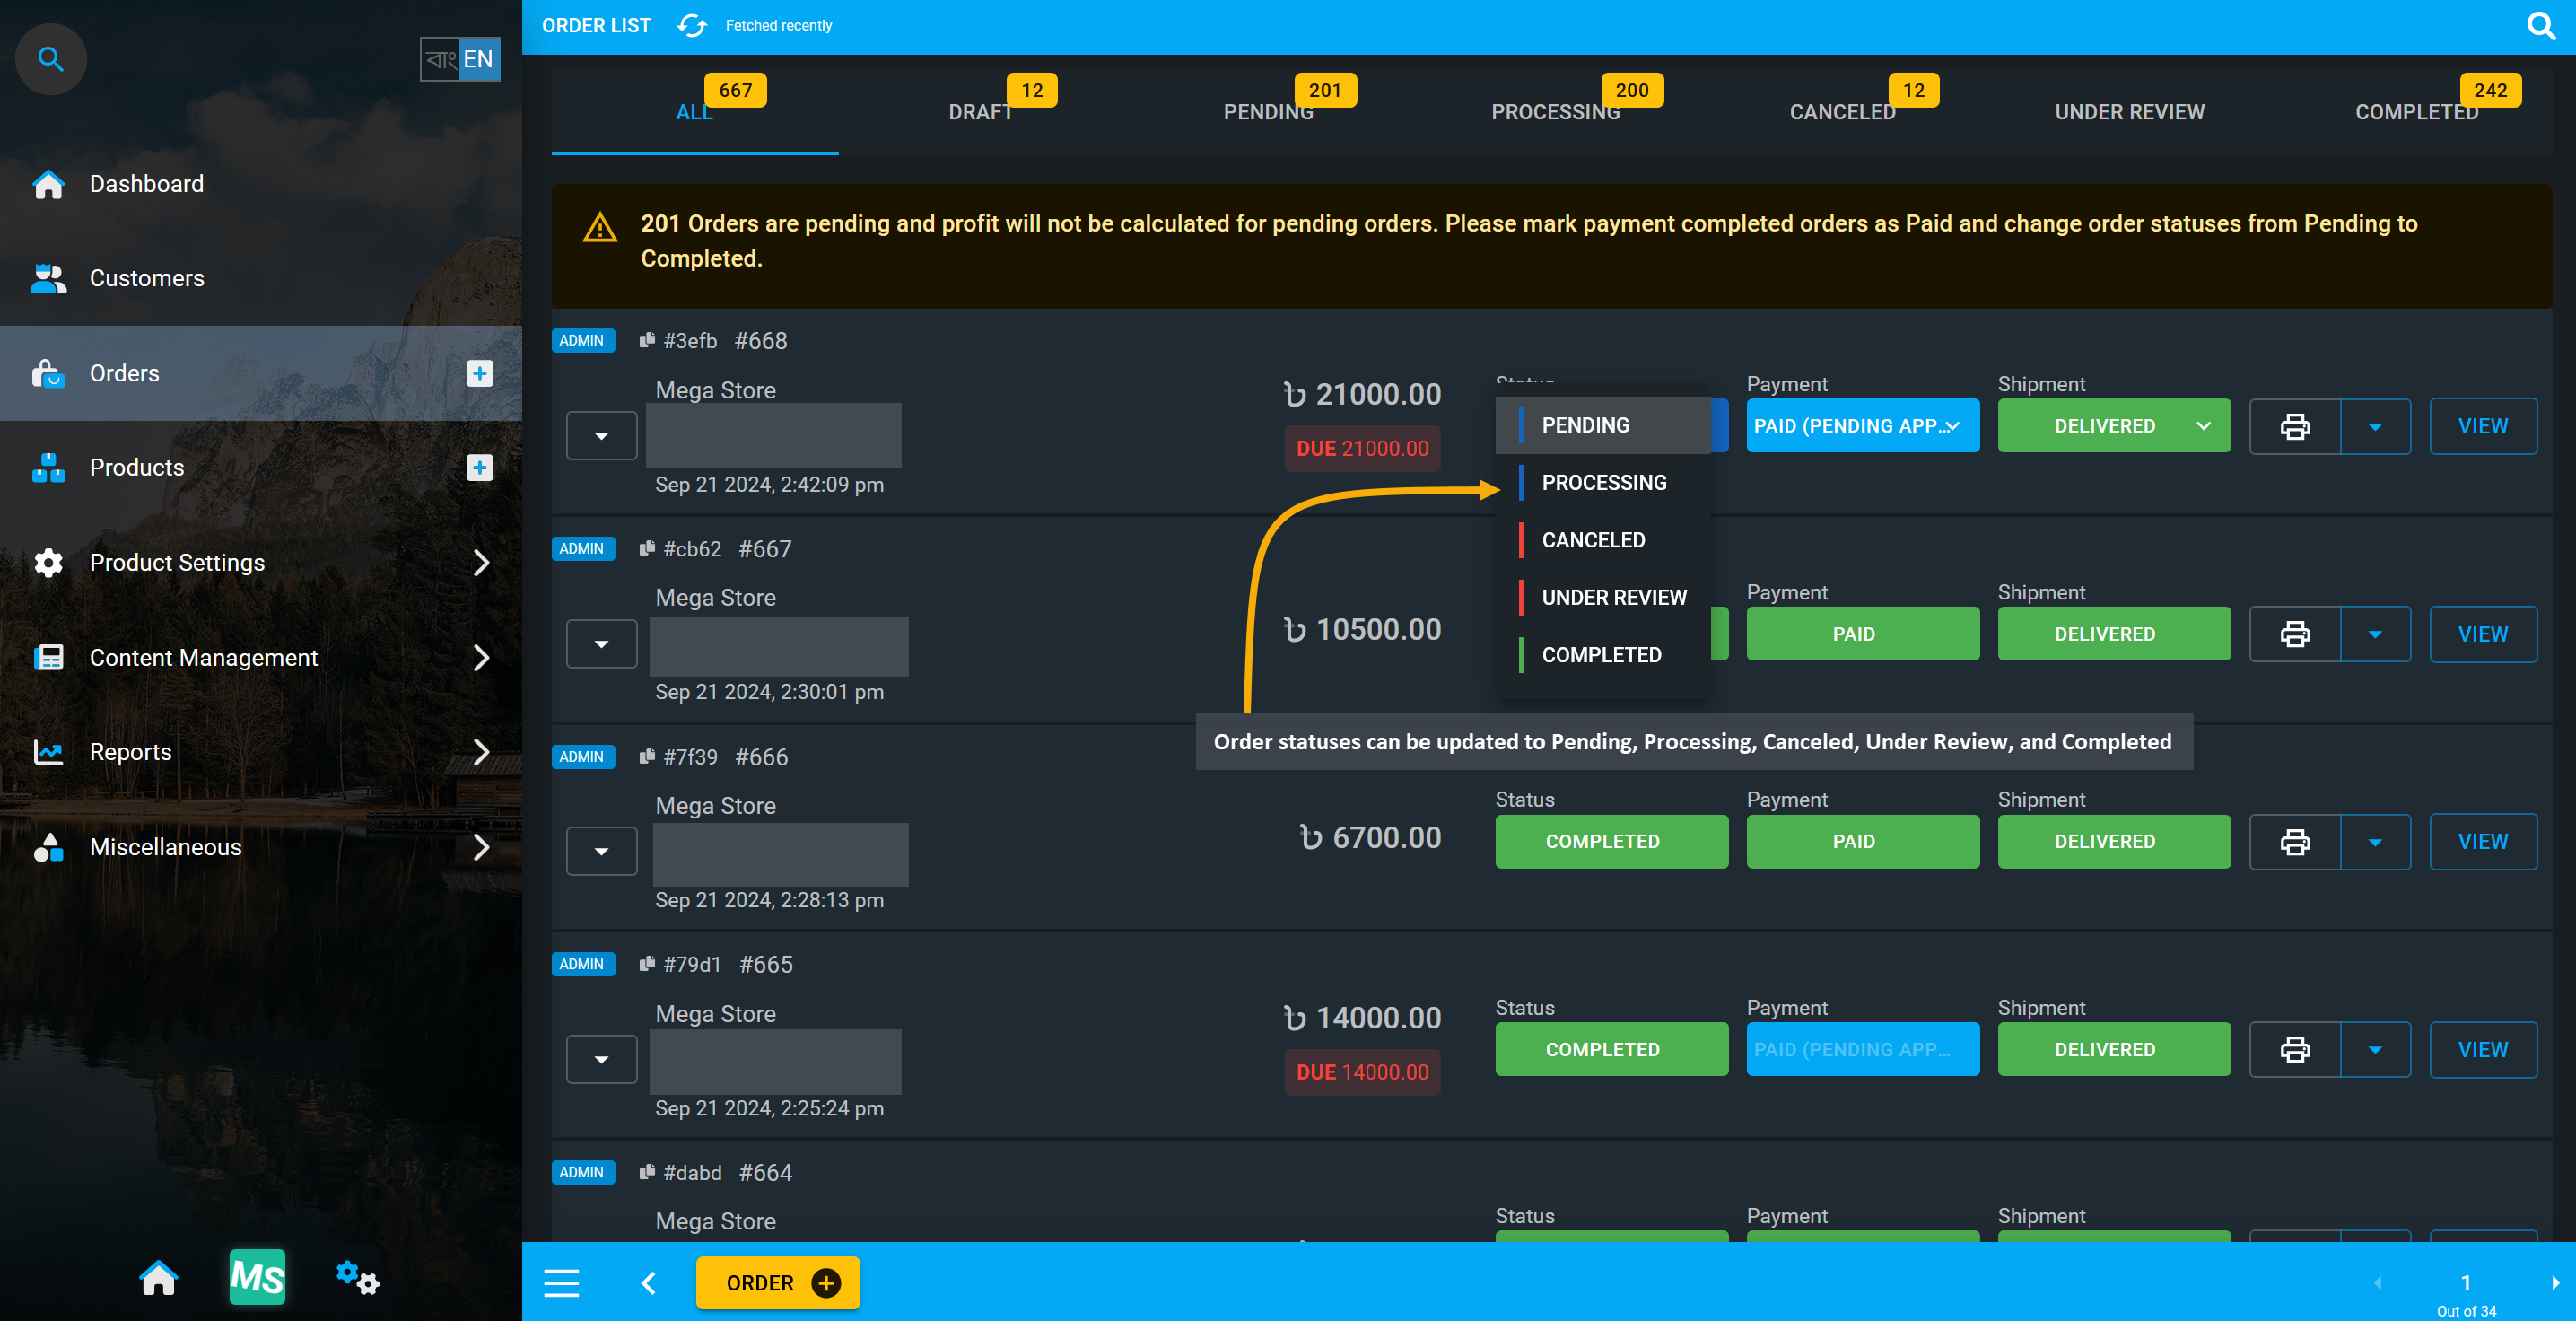Click the Dashboard home icon sidebar

coord(48,184)
